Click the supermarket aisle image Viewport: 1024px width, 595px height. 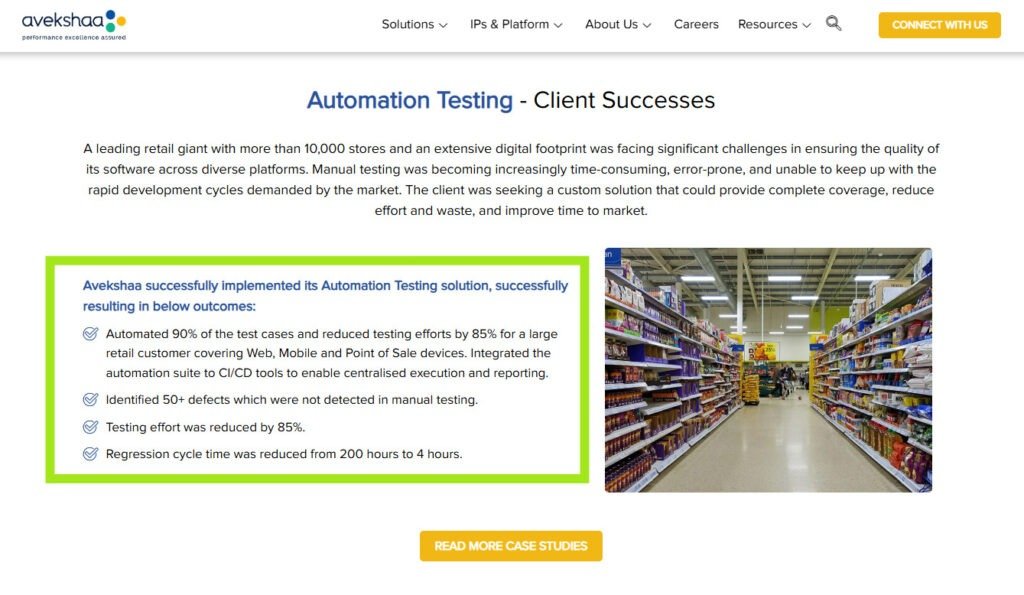coord(768,370)
